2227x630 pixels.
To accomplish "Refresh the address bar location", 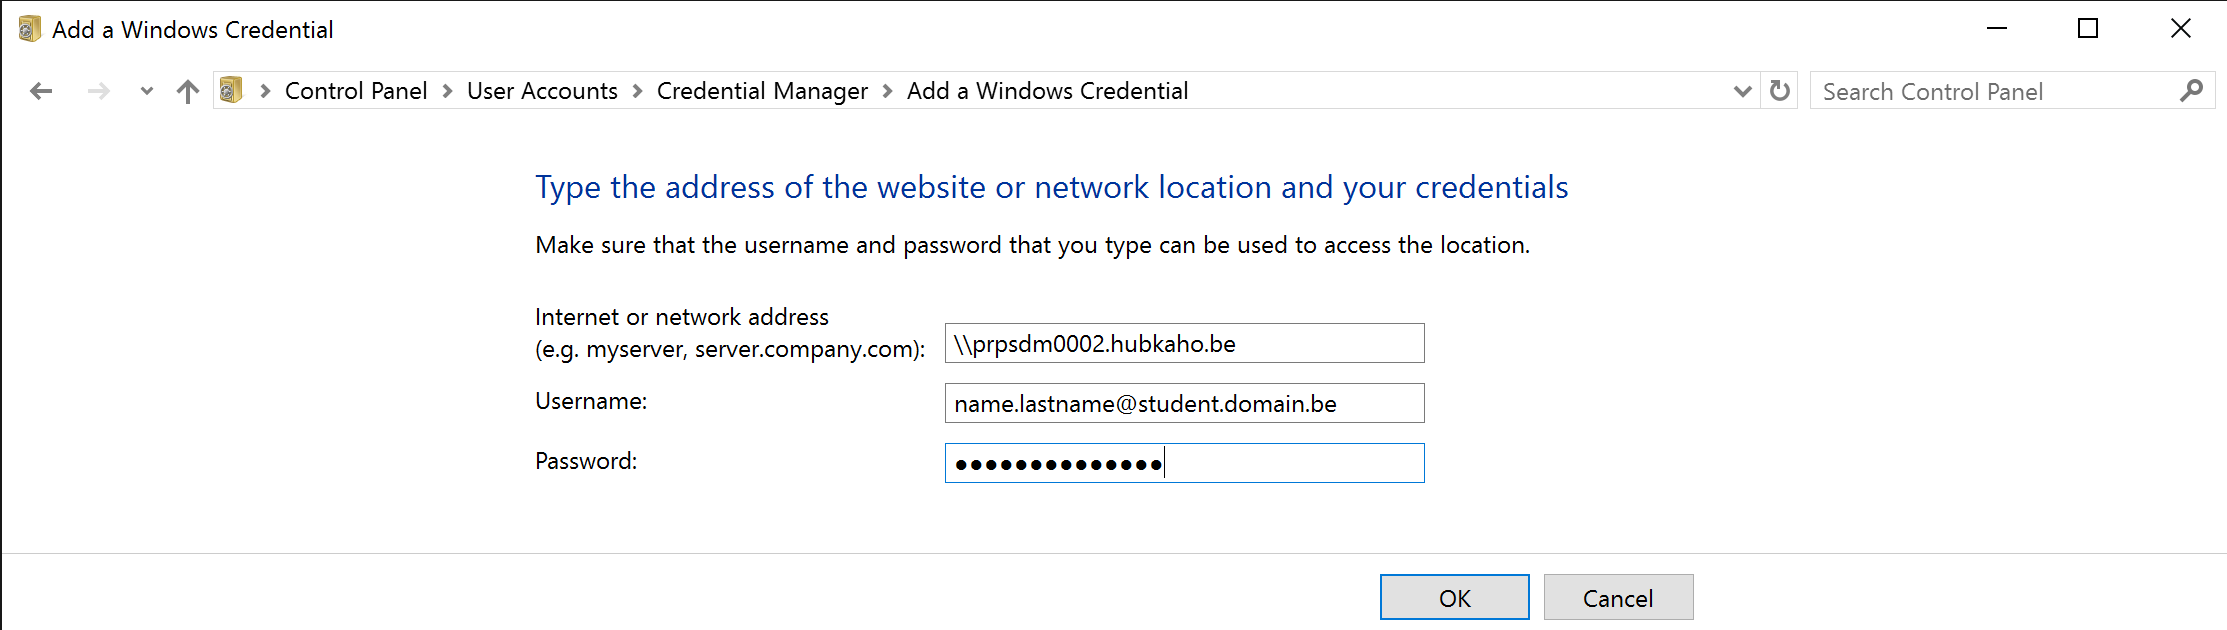I will click(x=1779, y=91).
